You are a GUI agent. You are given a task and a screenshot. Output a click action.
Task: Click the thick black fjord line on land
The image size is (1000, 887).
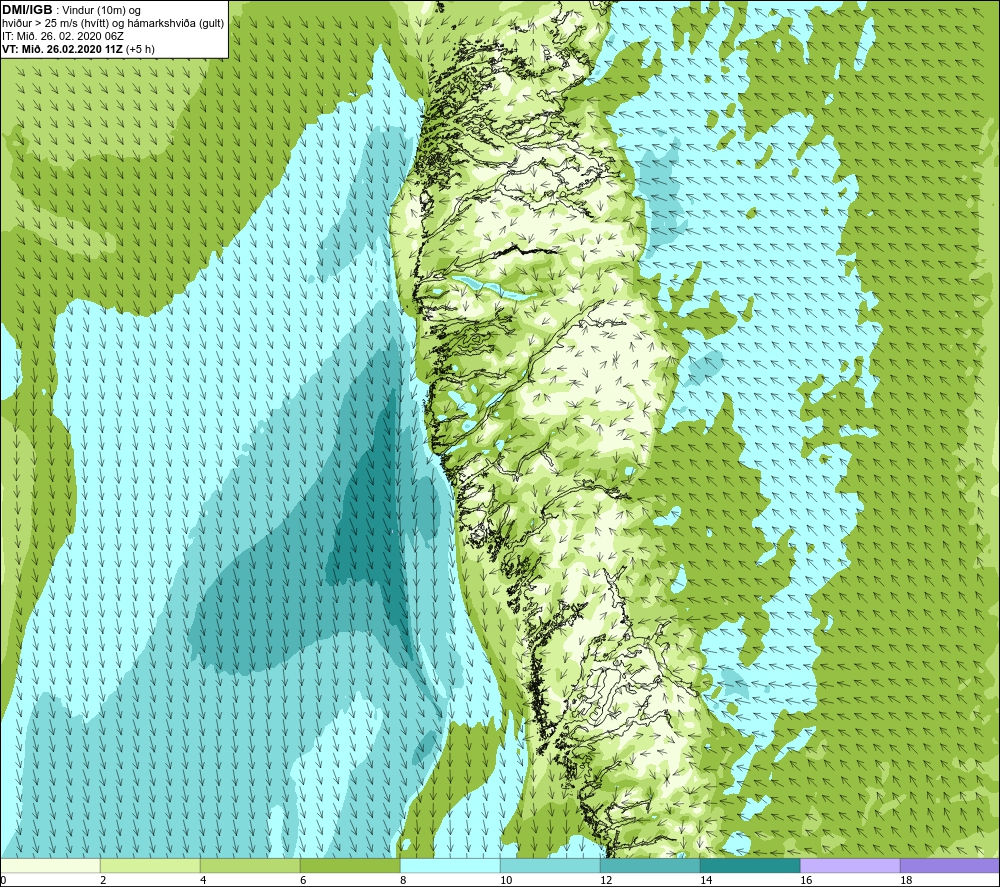point(527,250)
